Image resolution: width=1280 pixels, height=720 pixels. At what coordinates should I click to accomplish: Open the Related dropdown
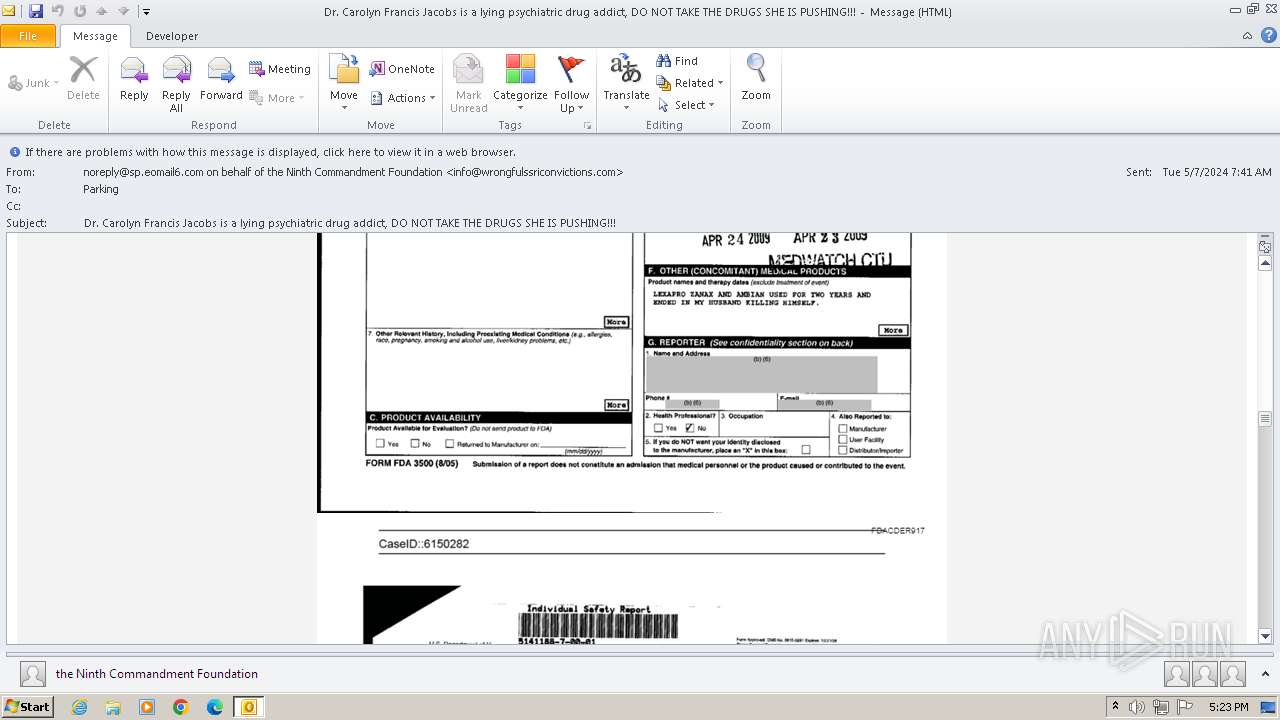coord(690,83)
